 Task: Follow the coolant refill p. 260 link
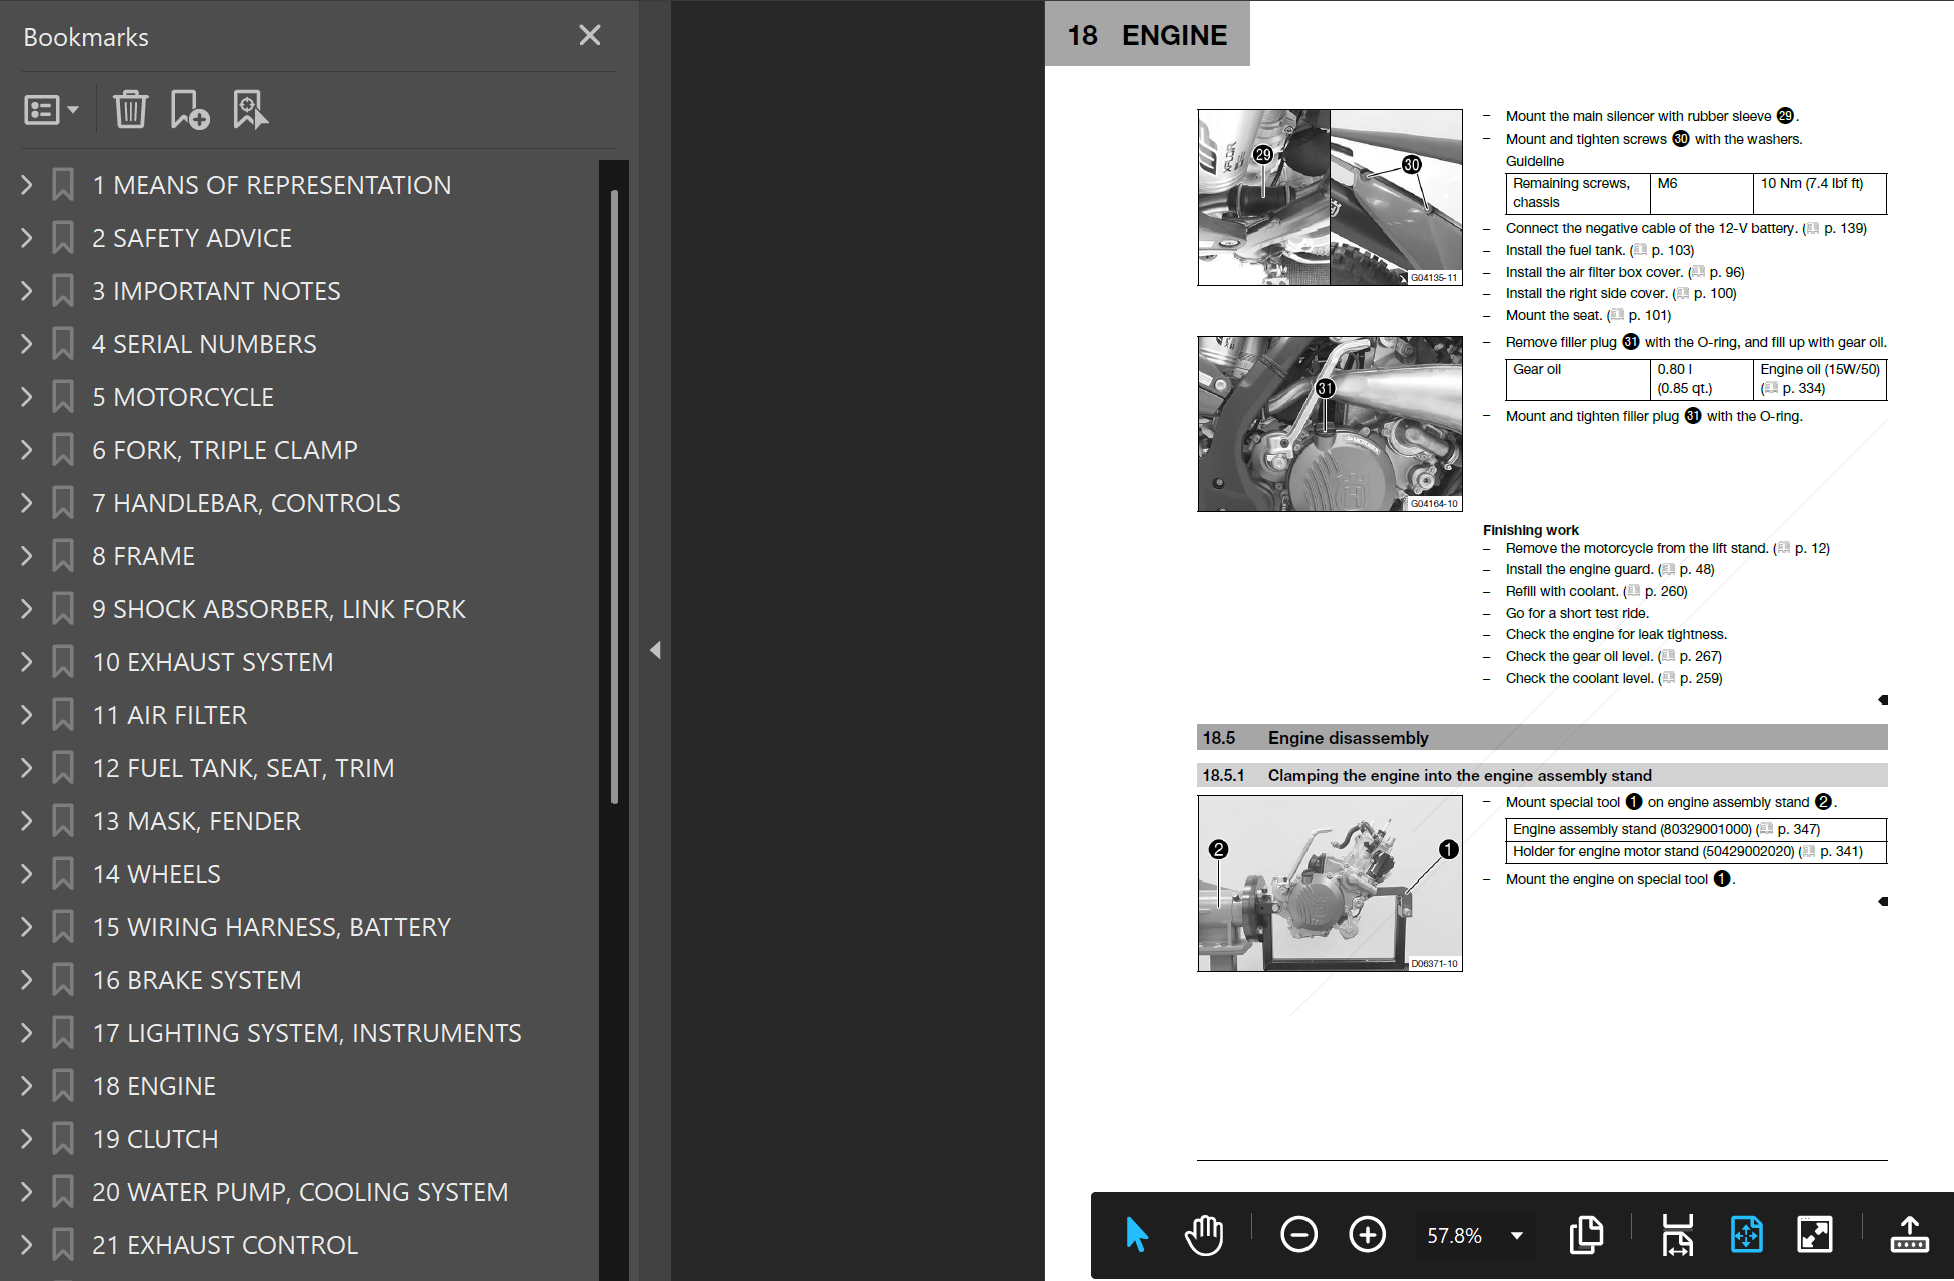click(x=1655, y=591)
